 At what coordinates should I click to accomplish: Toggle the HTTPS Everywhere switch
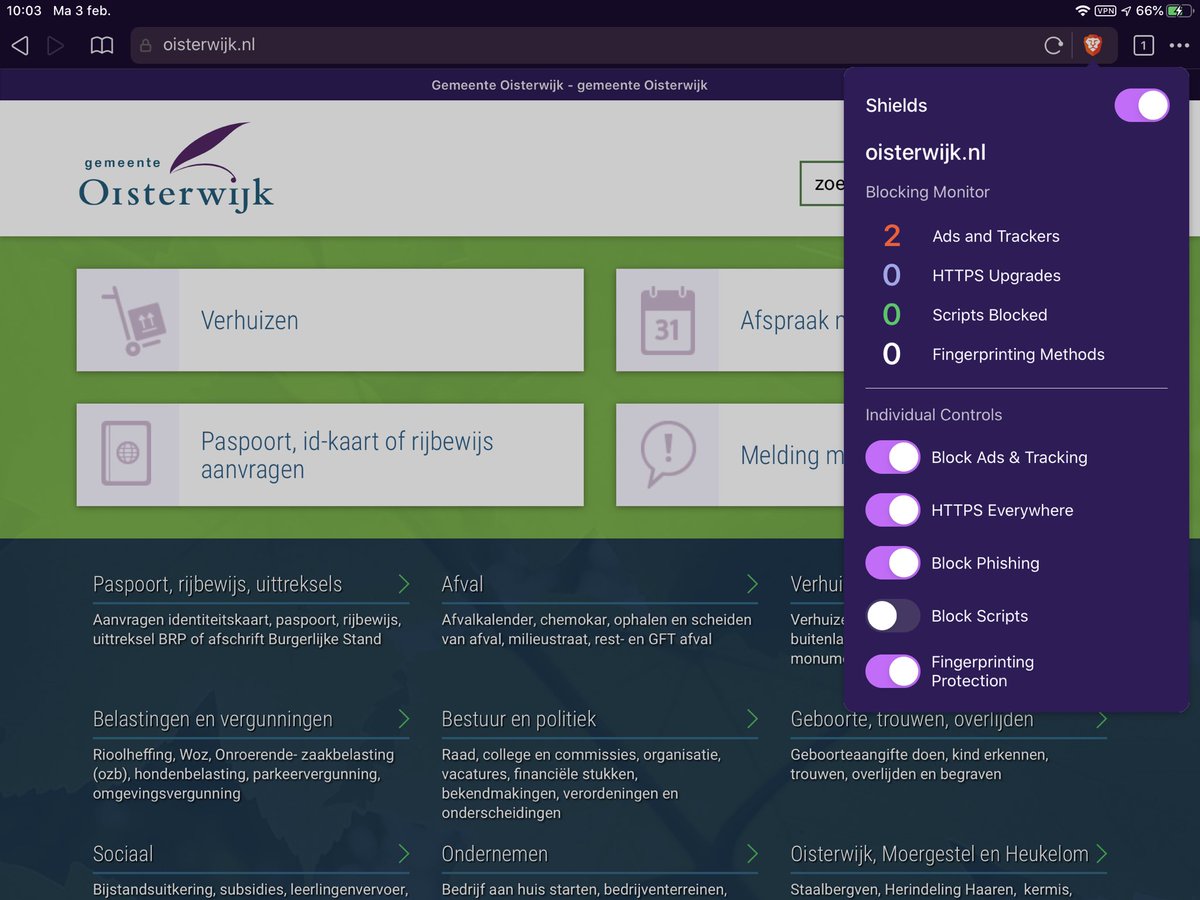[892, 510]
